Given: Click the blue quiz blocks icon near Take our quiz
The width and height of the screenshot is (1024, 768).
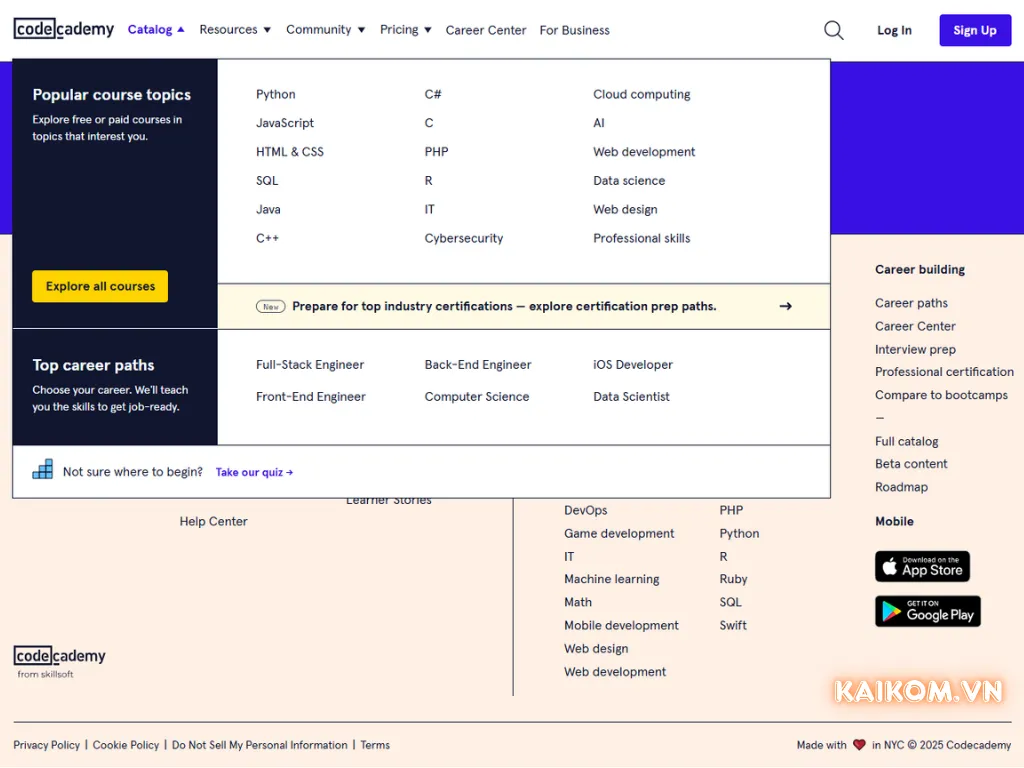Looking at the screenshot, I should 41,470.
